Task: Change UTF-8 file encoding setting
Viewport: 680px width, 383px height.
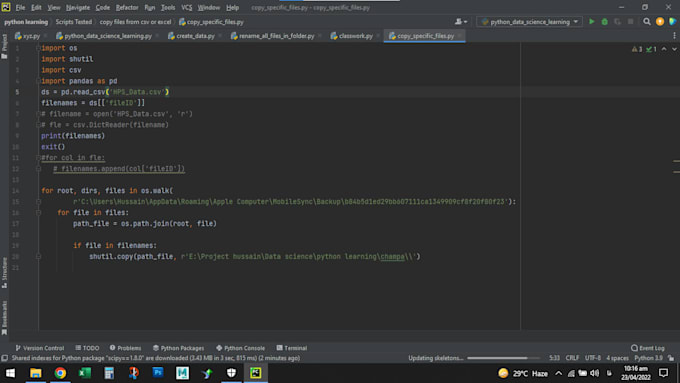Action: pos(593,358)
